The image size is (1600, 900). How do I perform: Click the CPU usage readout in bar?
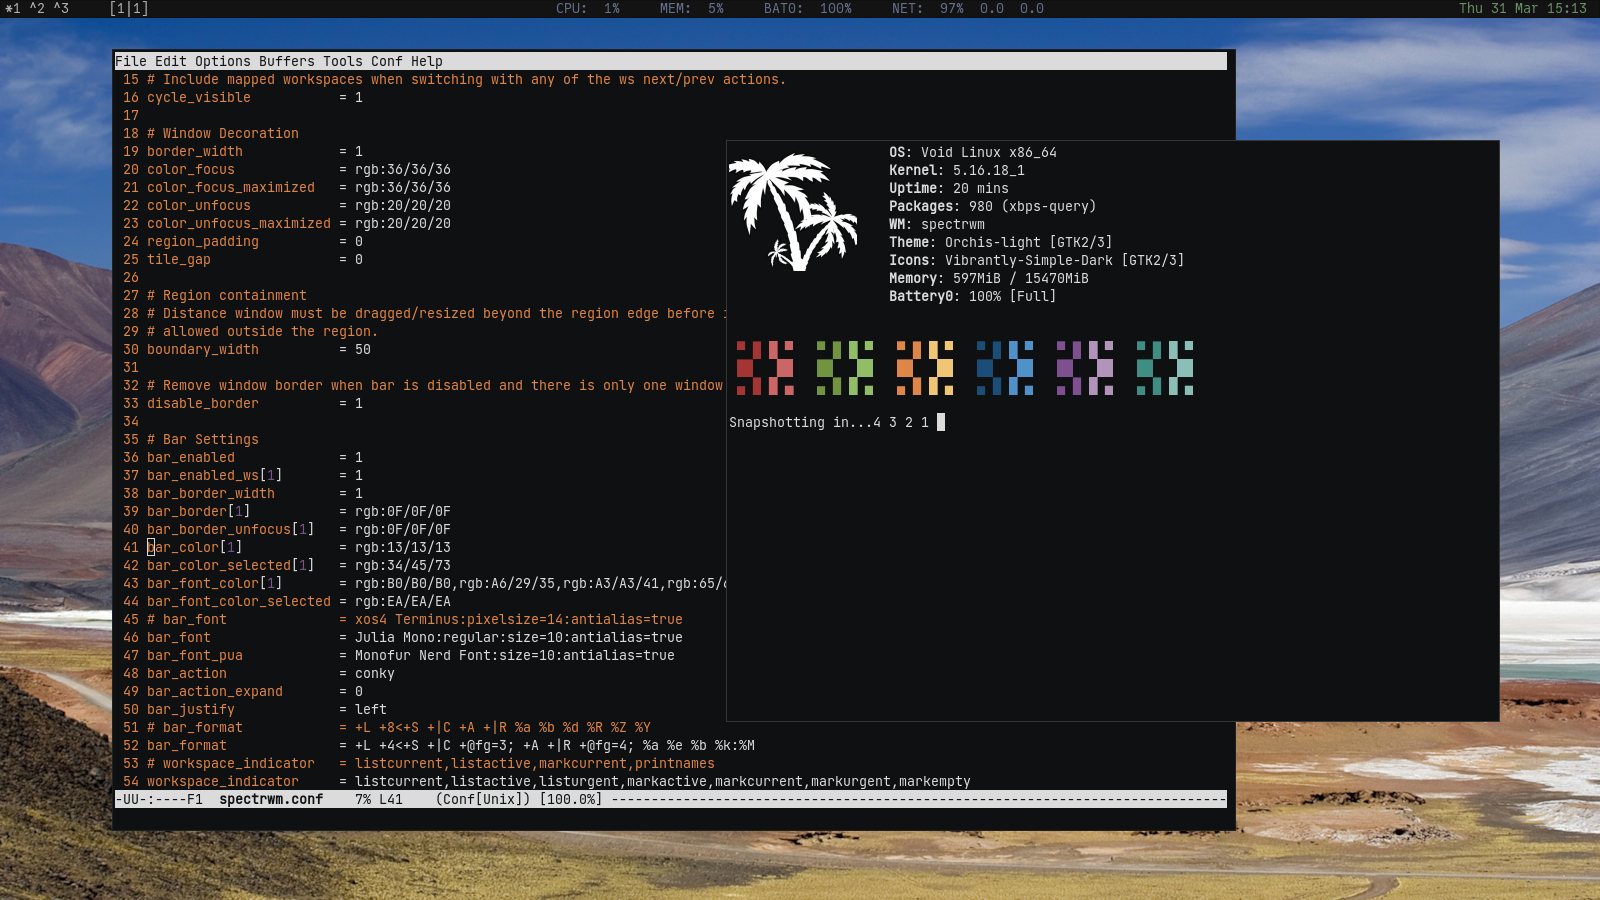tap(588, 8)
